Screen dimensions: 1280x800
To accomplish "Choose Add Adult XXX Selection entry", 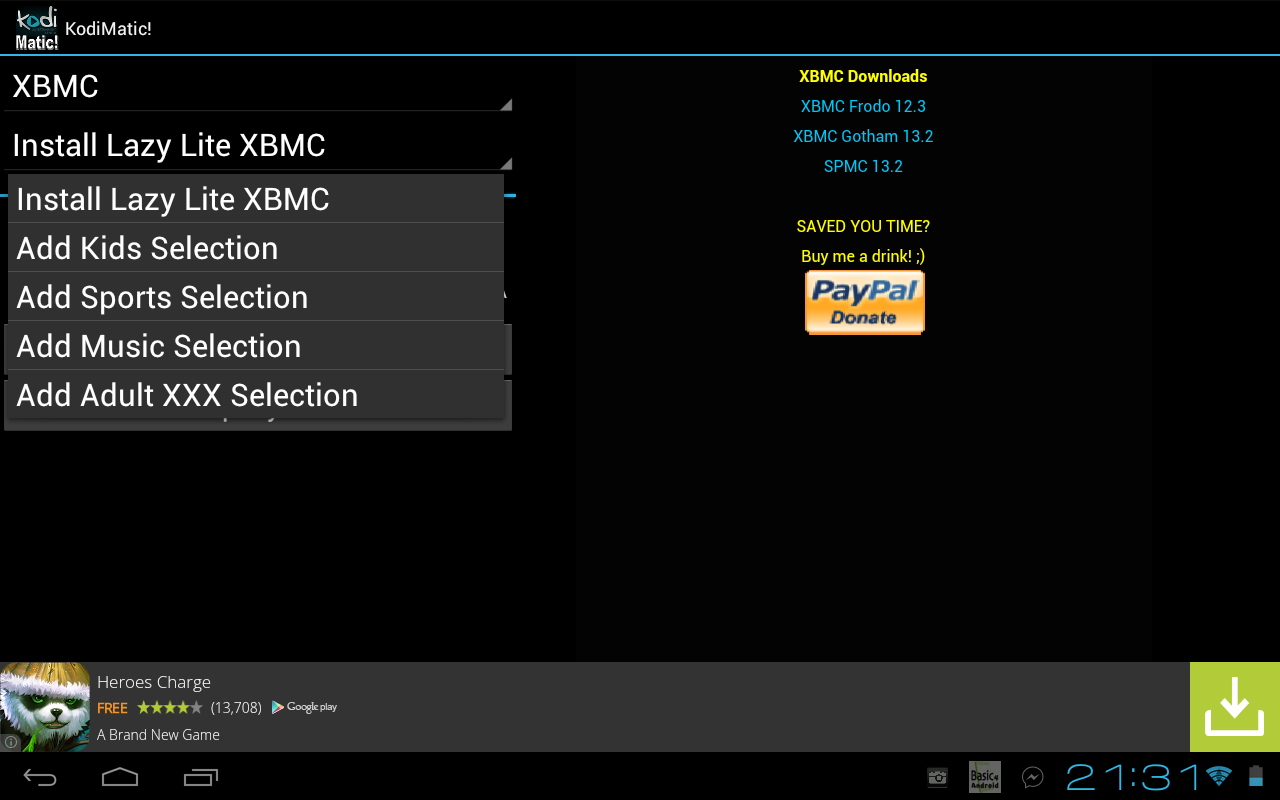I will pyautogui.click(x=256, y=395).
